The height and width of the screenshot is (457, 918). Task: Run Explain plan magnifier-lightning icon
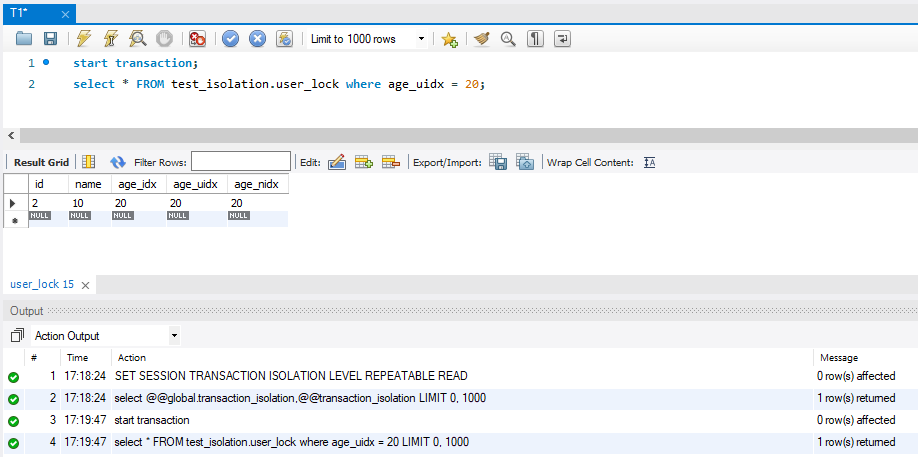pyautogui.click(x=138, y=39)
